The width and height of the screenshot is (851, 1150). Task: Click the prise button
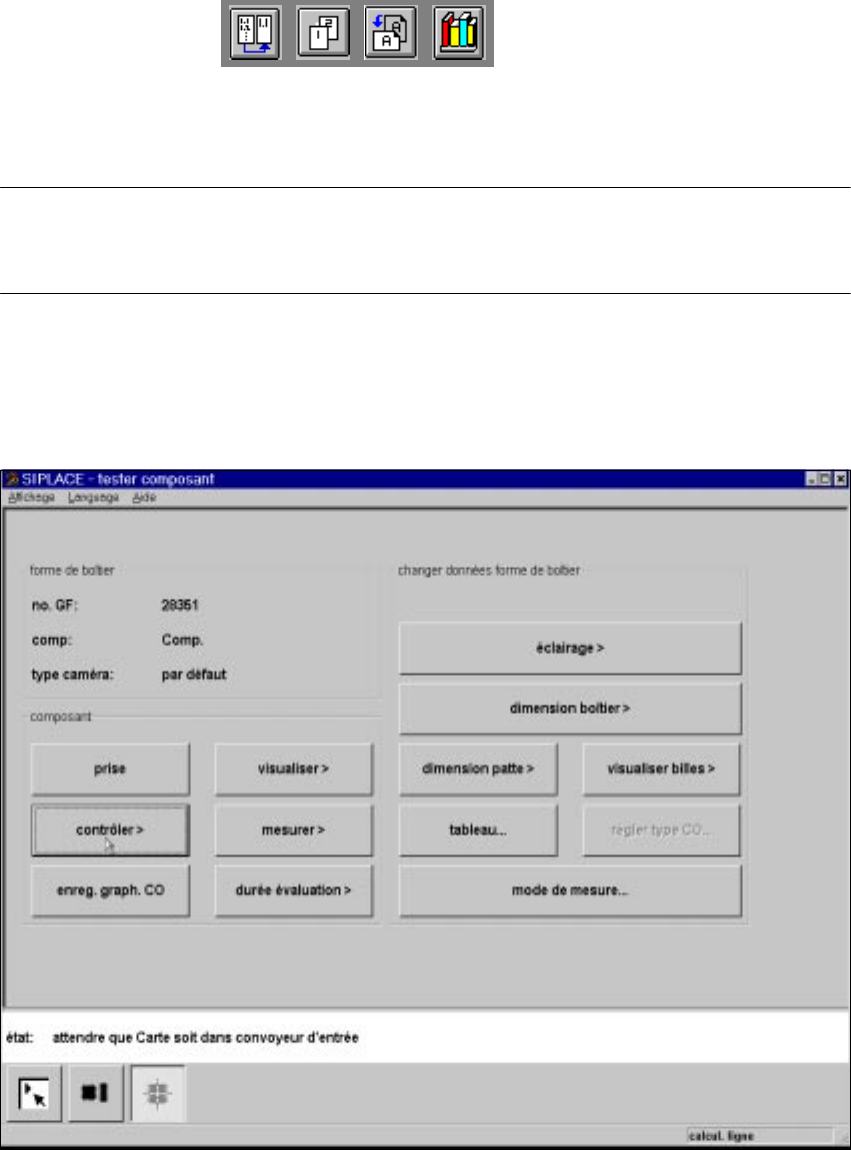(x=110, y=769)
